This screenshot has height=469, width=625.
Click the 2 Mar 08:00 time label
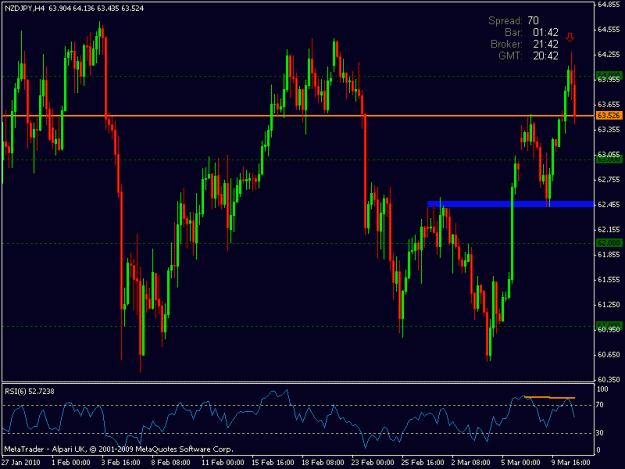click(471, 462)
